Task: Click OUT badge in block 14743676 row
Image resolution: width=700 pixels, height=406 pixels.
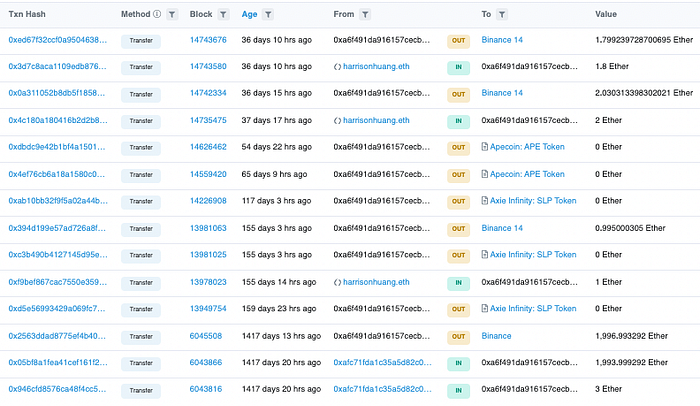Action: click(x=458, y=41)
